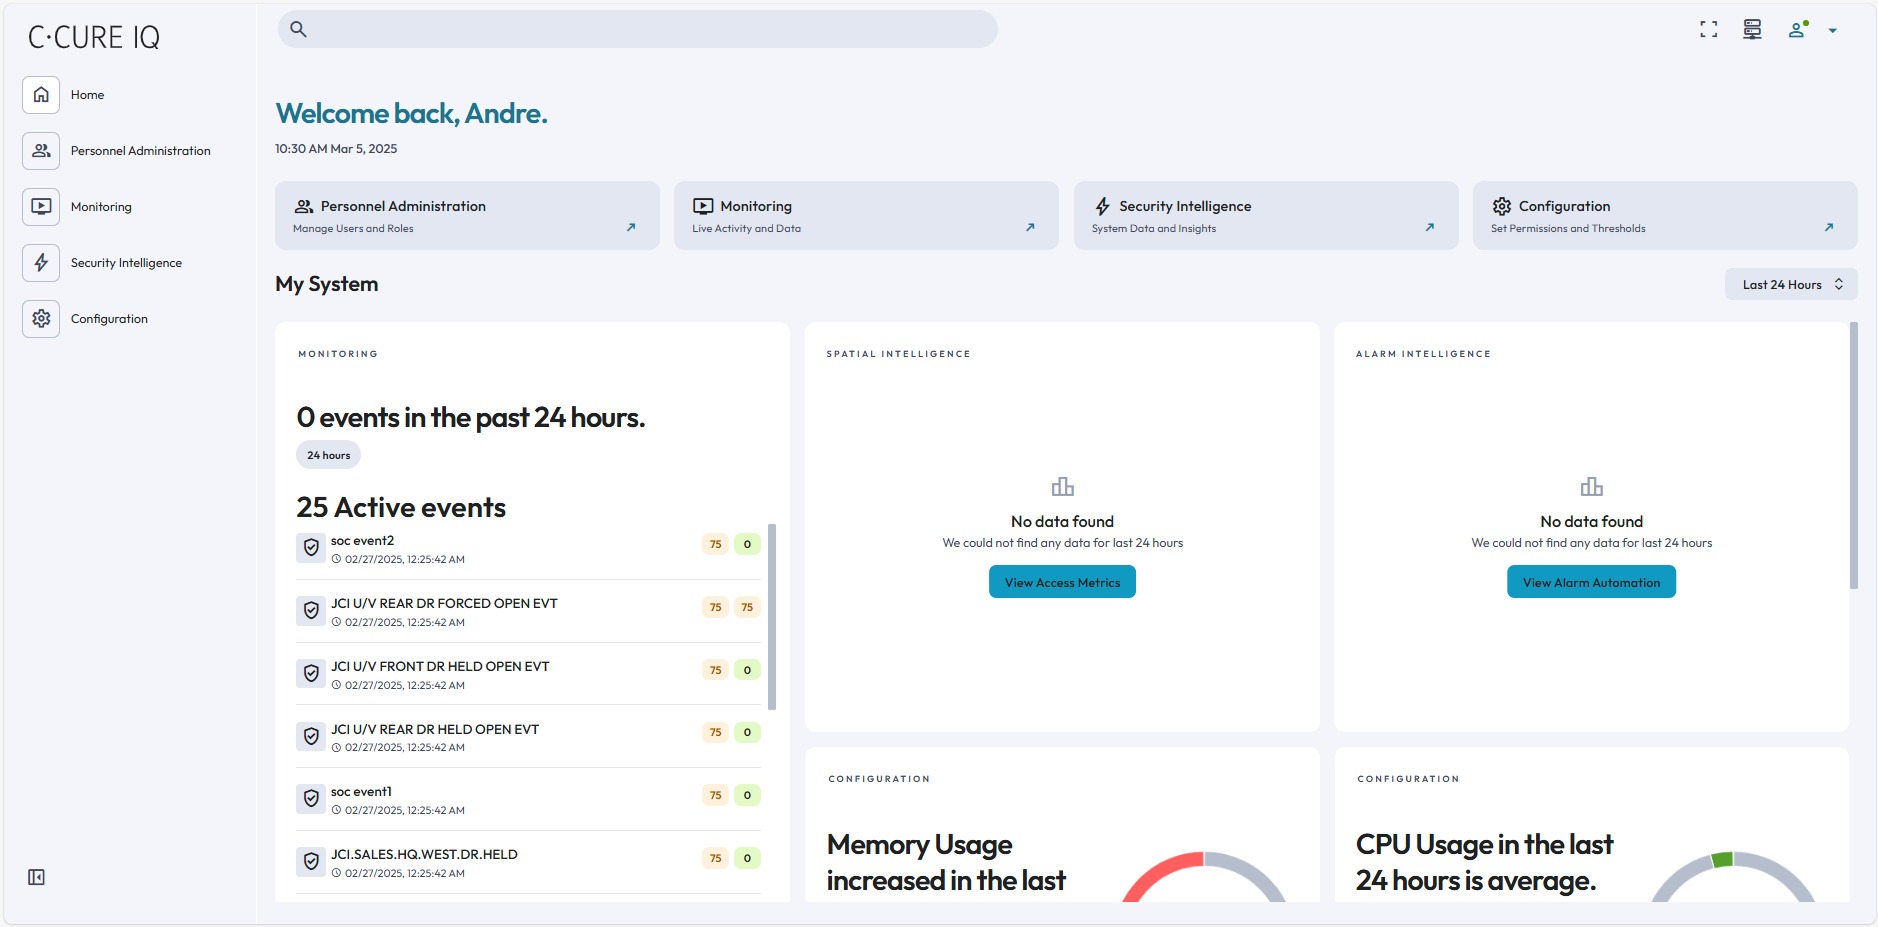Select the Home icon in the sidebar

coord(41,94)
